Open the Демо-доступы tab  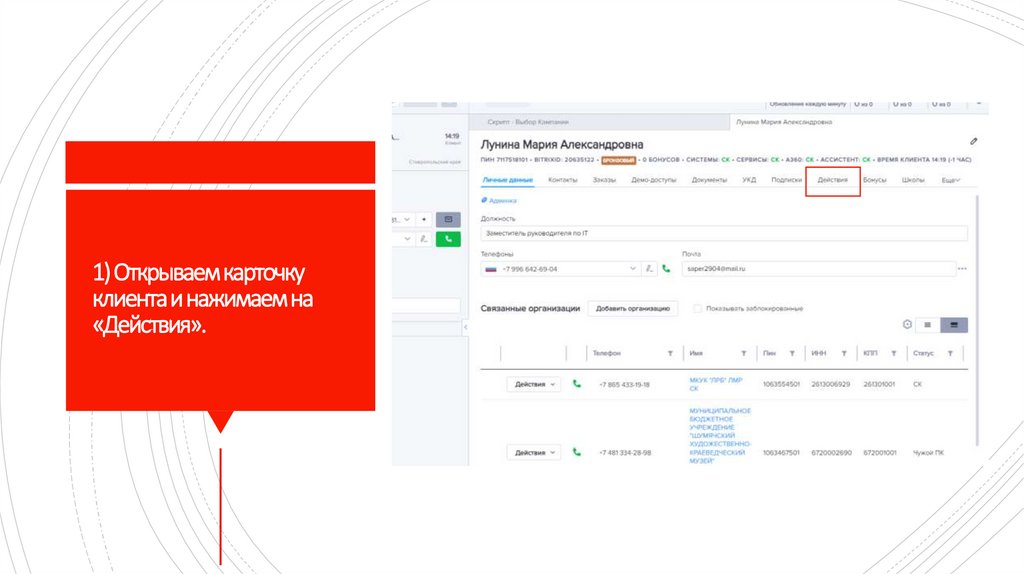click(x=654, y=180)
